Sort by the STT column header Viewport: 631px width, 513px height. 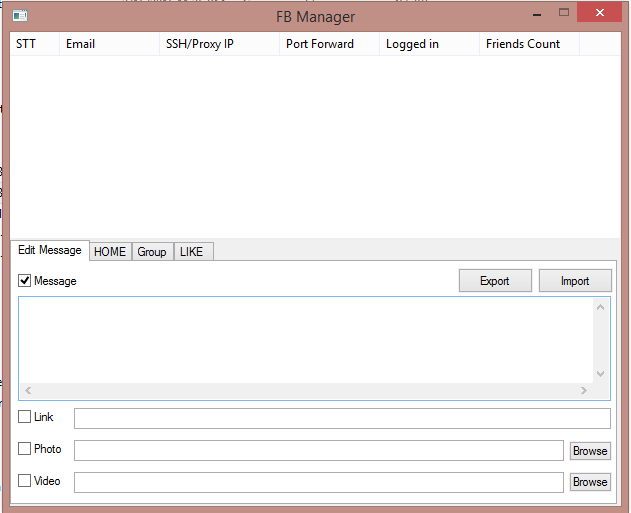tap(35, 43)
